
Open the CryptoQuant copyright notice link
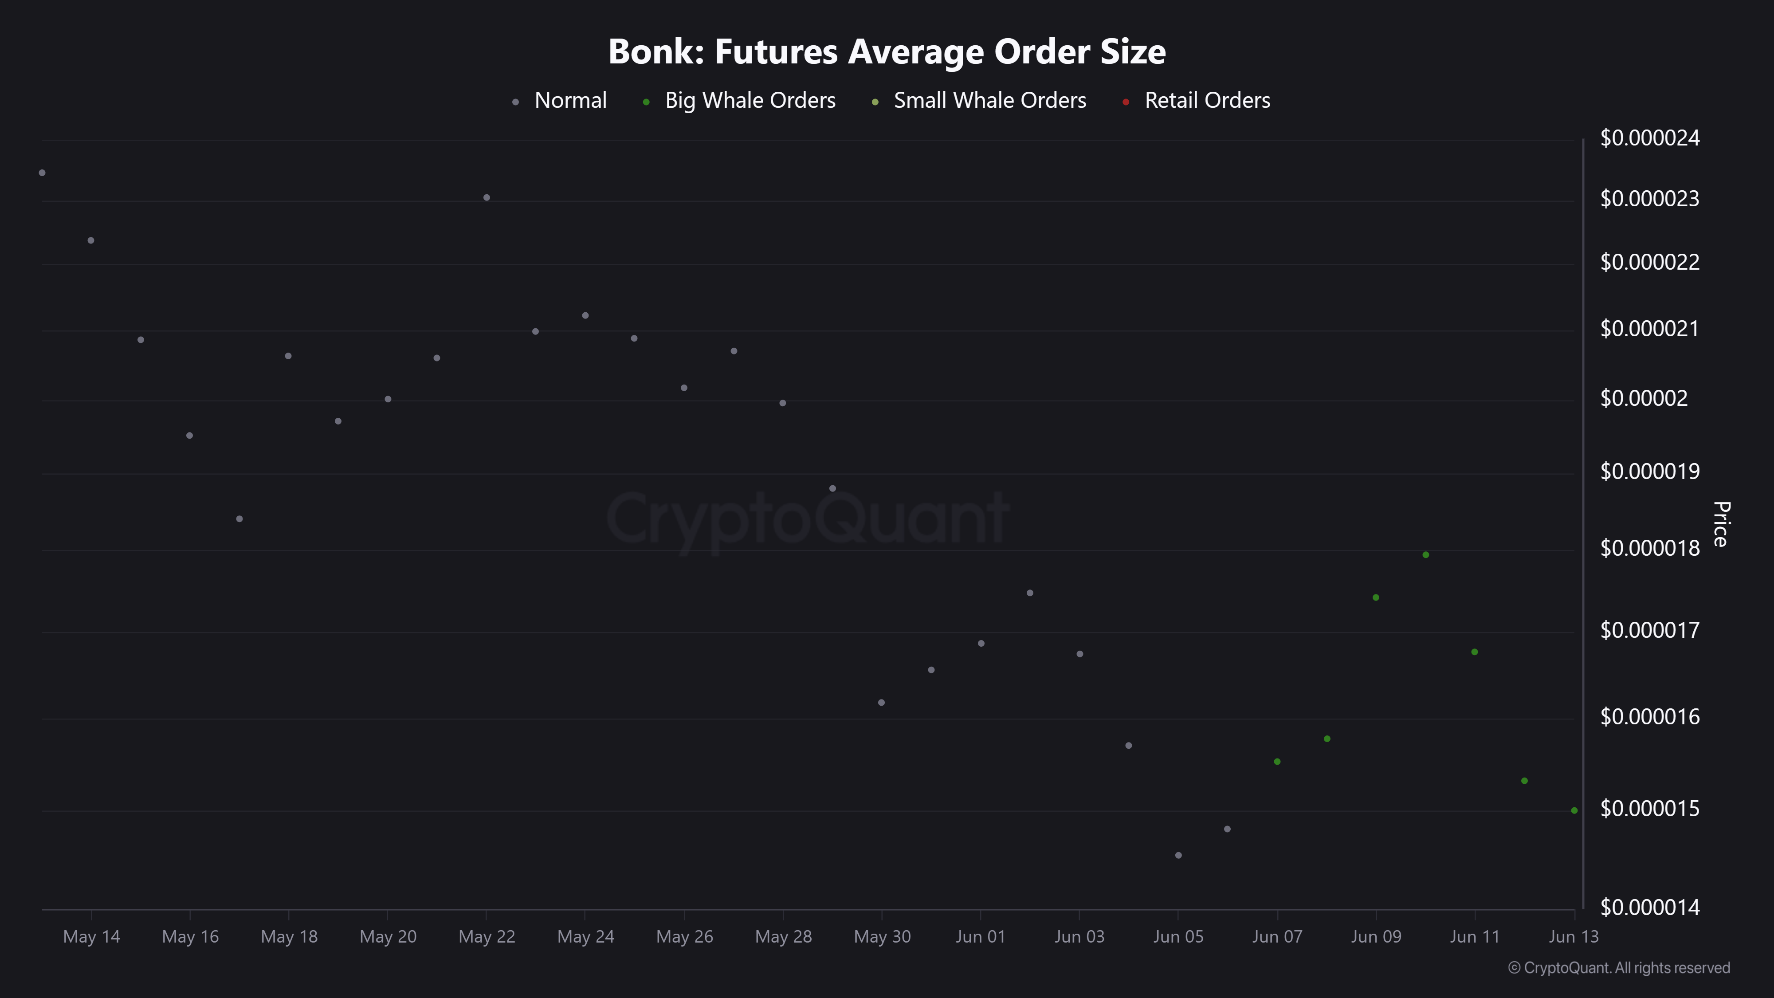pos(1619,968)
